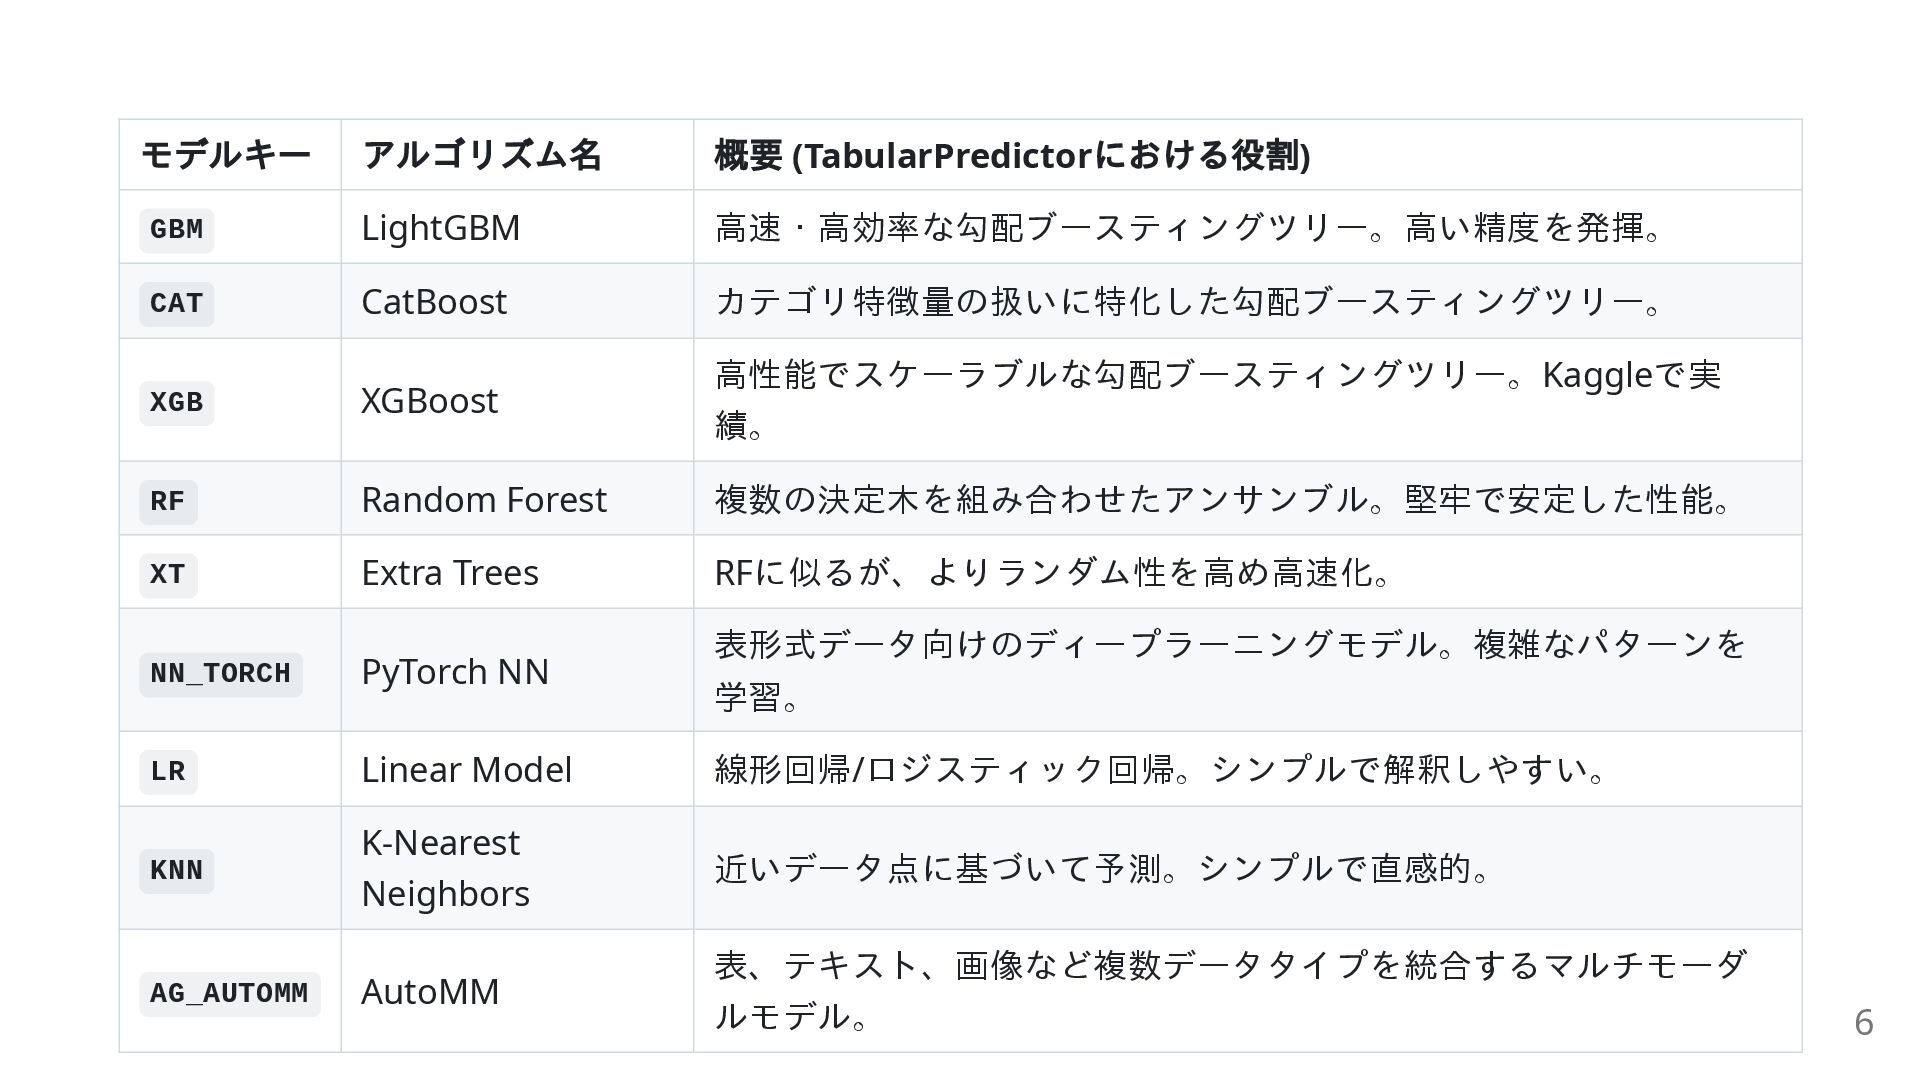Click the XT model key badge
Viewport: 1920px width, 1080px height.
point(168,575)
